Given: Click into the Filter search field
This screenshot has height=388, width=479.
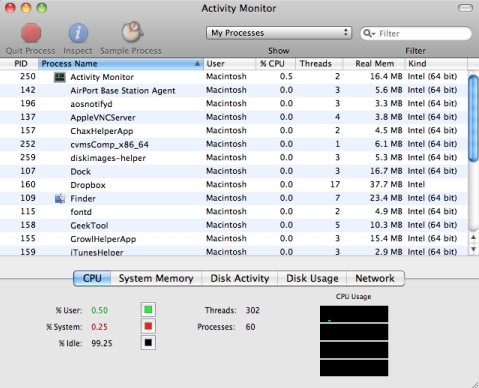Looking at the screenshot, I should click(x=416, y=33).
